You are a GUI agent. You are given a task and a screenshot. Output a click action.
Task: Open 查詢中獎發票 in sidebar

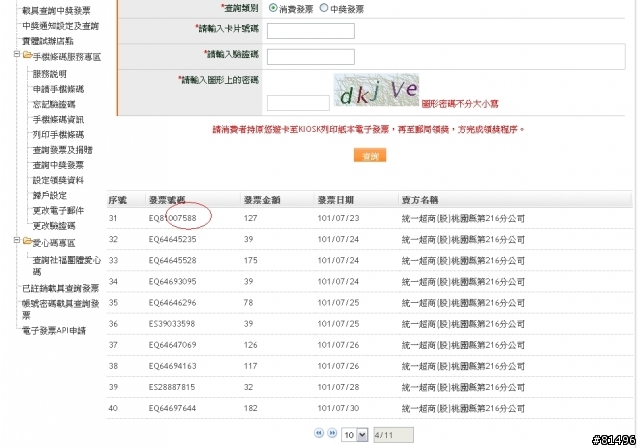tap(58, 165)
